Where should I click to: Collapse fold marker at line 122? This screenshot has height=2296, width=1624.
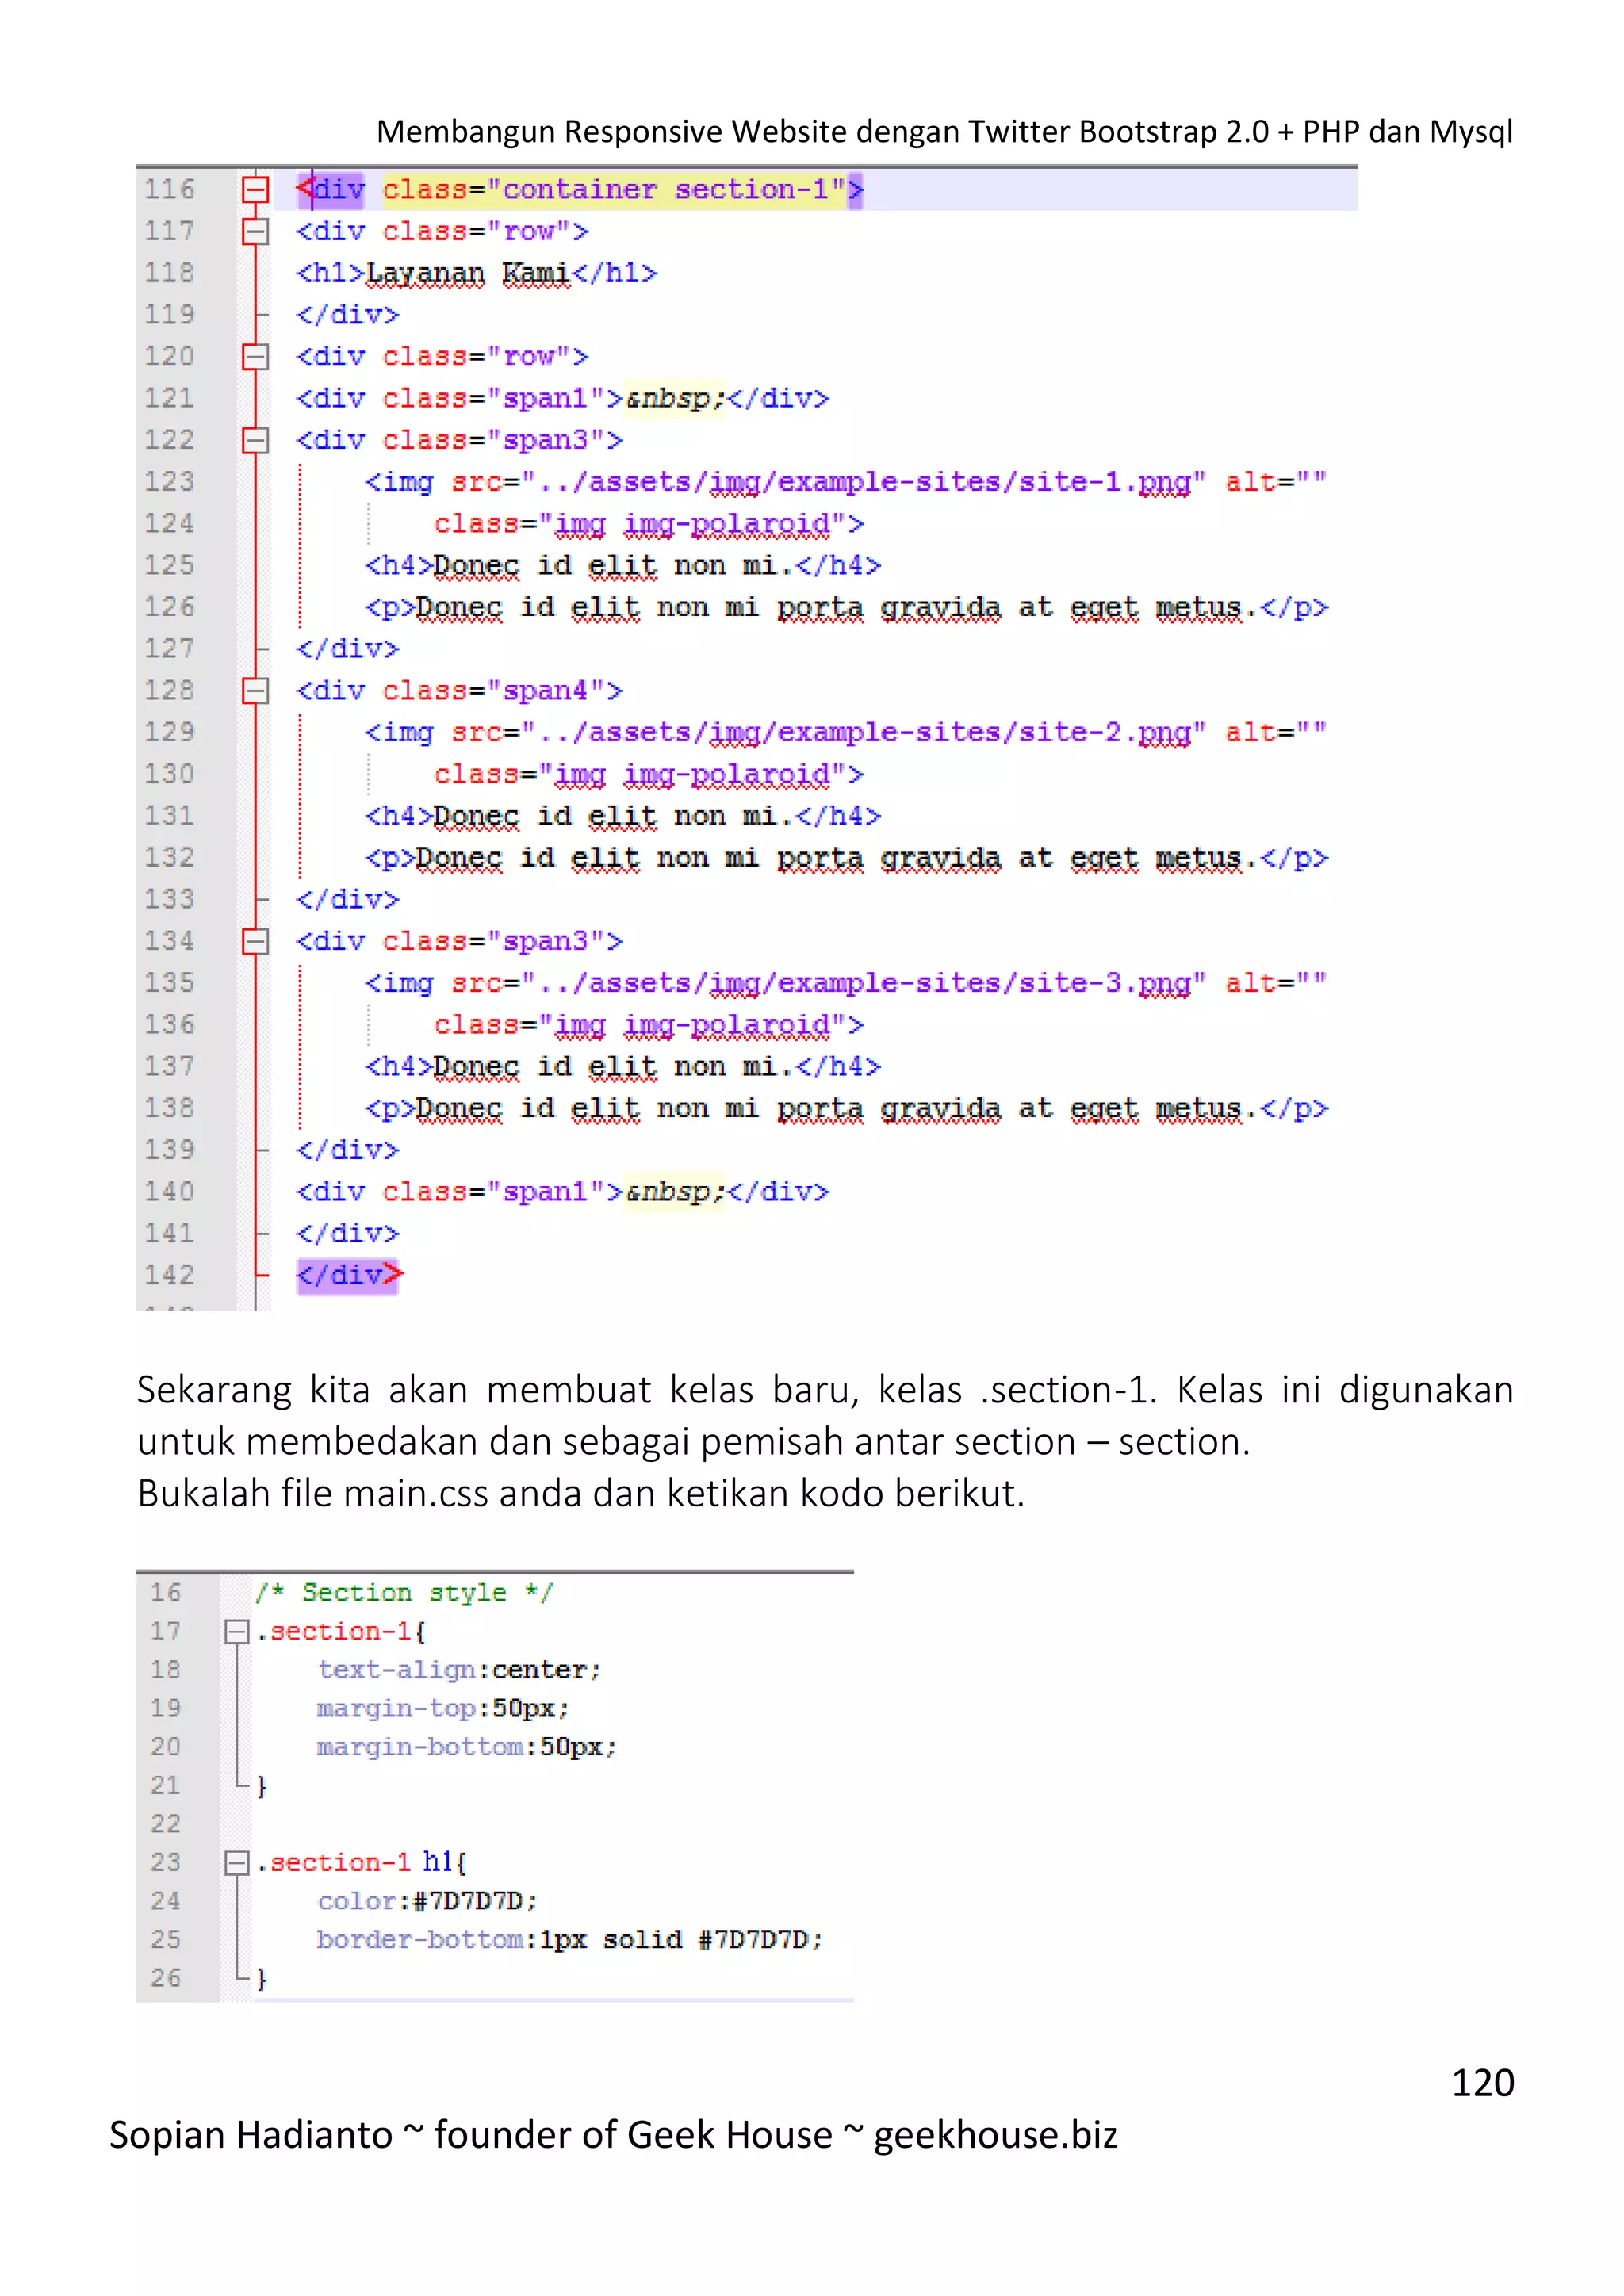[x=256, y=440]
